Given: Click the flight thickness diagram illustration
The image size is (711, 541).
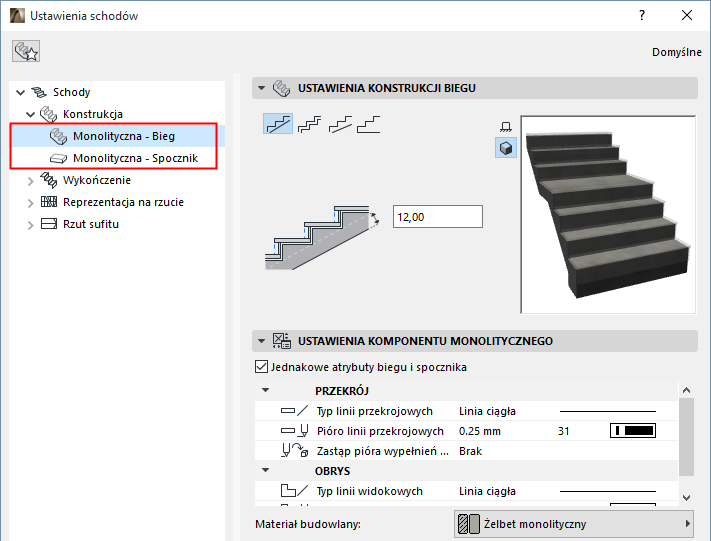Looking at the screenshot, I should tap(322, 238).
